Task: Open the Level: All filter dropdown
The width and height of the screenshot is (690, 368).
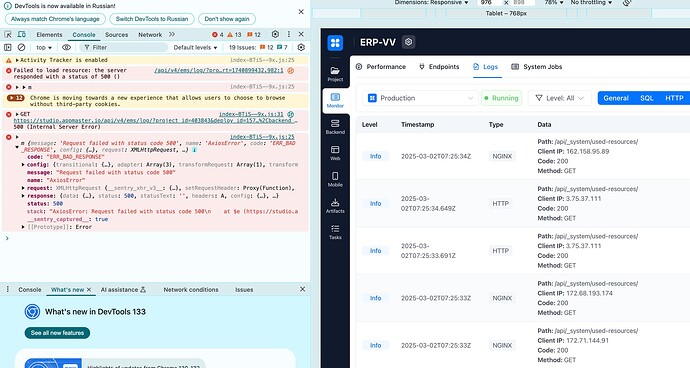Action: click(559, 98)
